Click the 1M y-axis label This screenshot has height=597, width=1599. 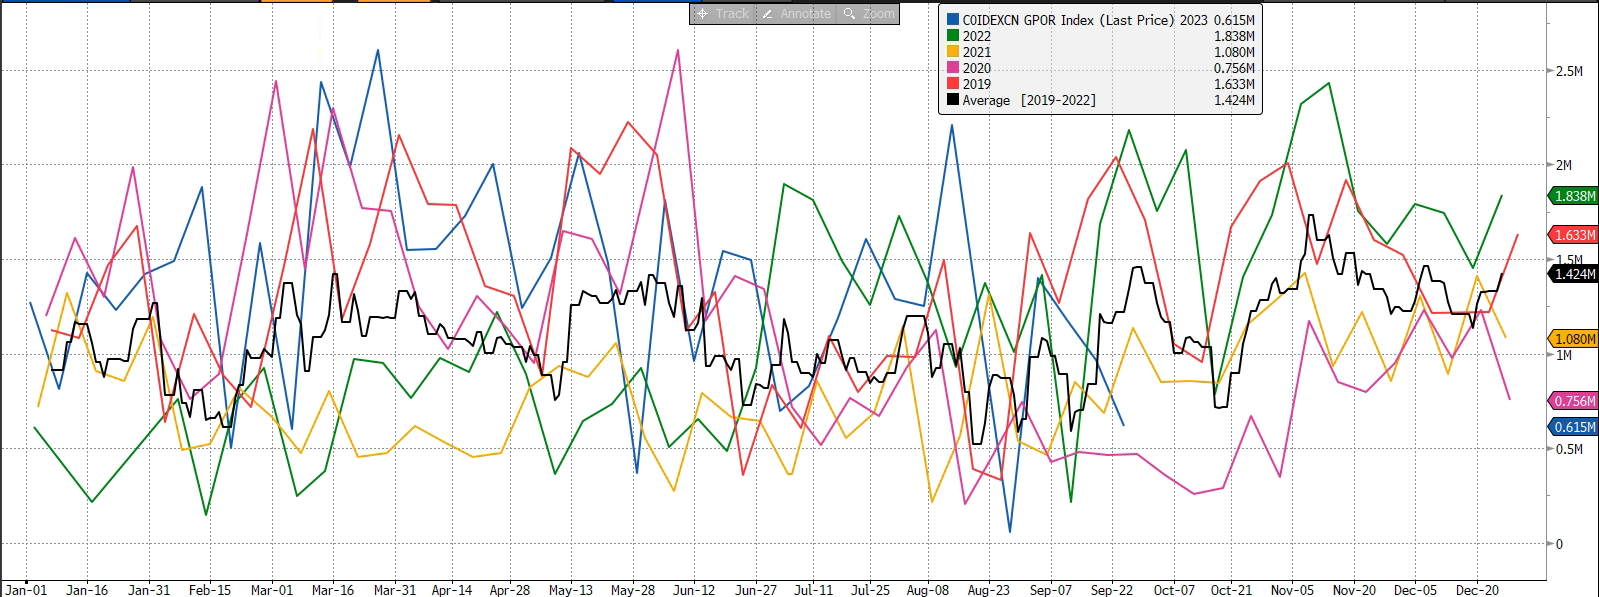pyautogui.click(x=1564, y=355)
